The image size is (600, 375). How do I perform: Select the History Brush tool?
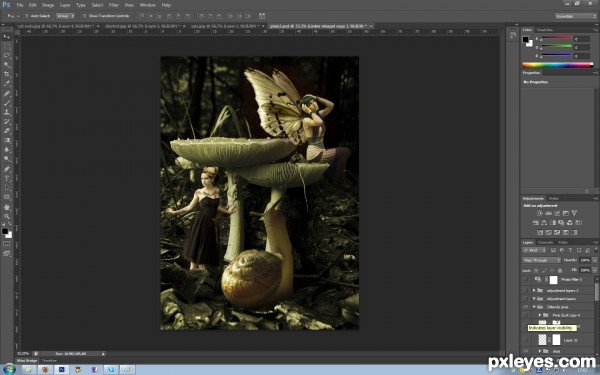point(7,122)
